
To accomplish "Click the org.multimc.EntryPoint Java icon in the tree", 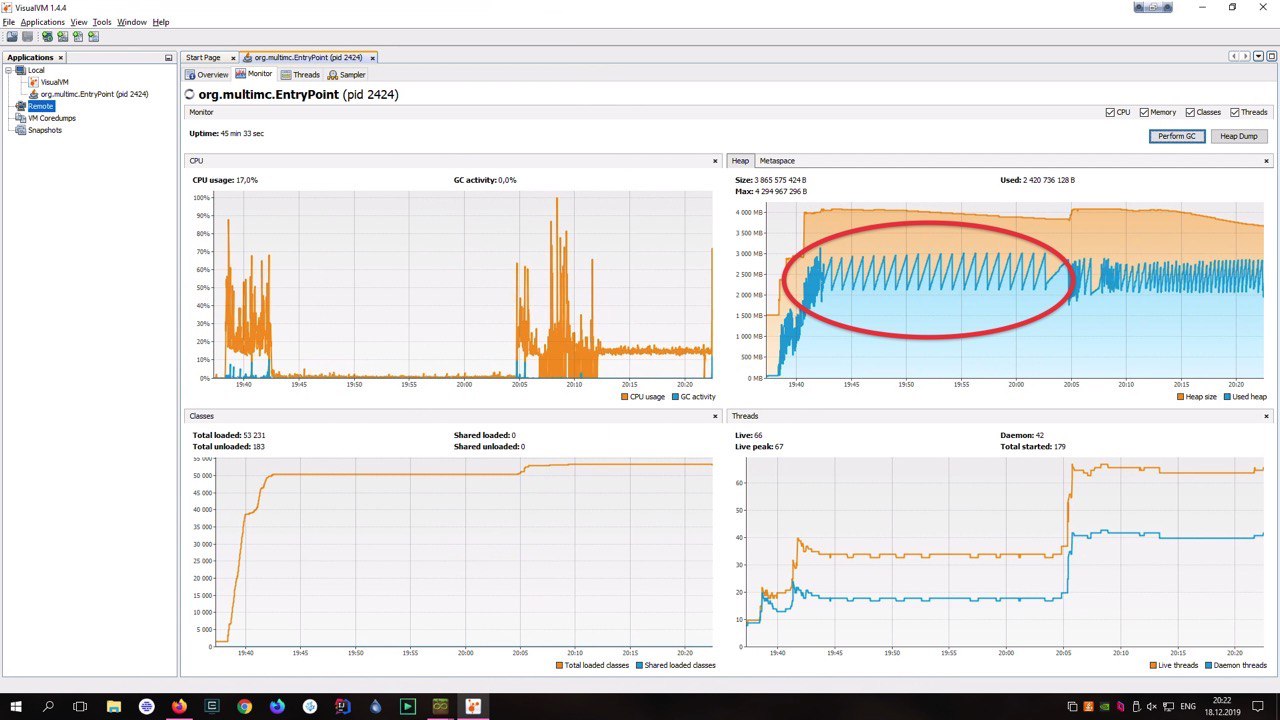I will click(33, 94).
